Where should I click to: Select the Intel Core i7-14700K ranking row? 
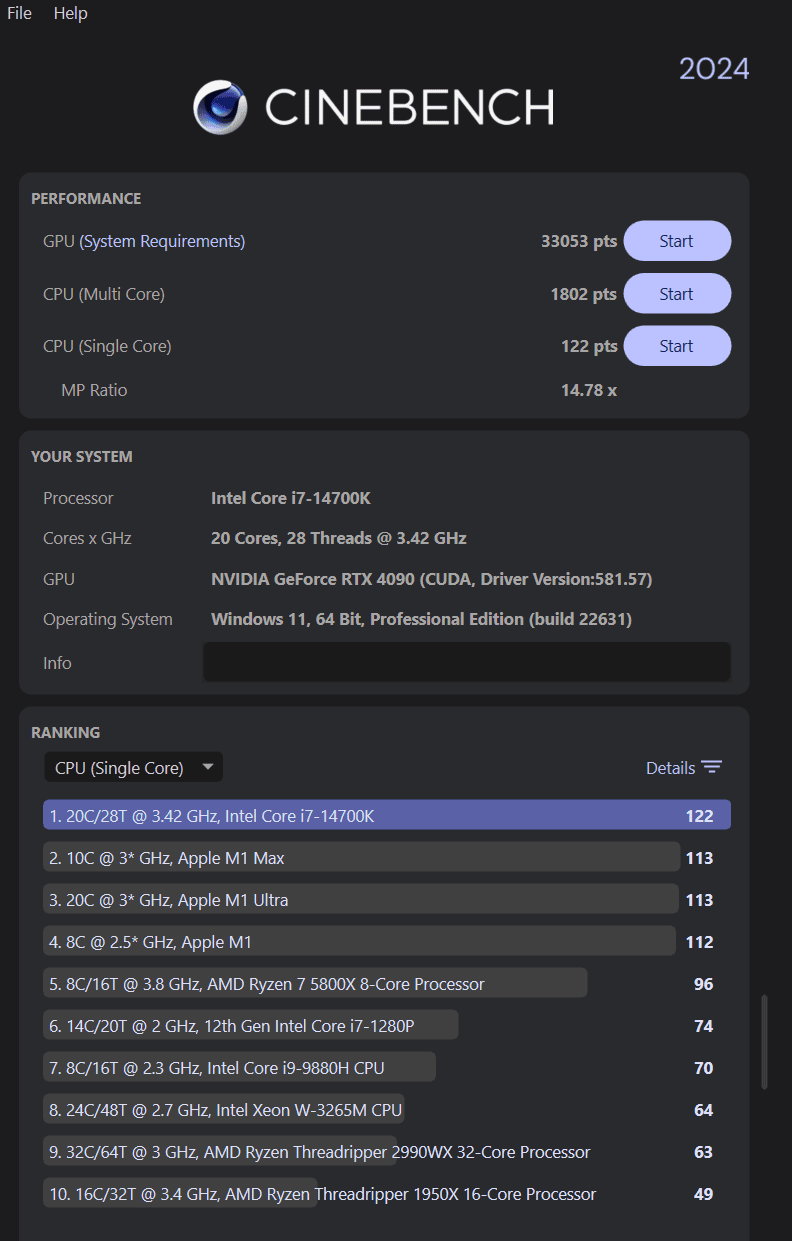[x=387, y=816]
